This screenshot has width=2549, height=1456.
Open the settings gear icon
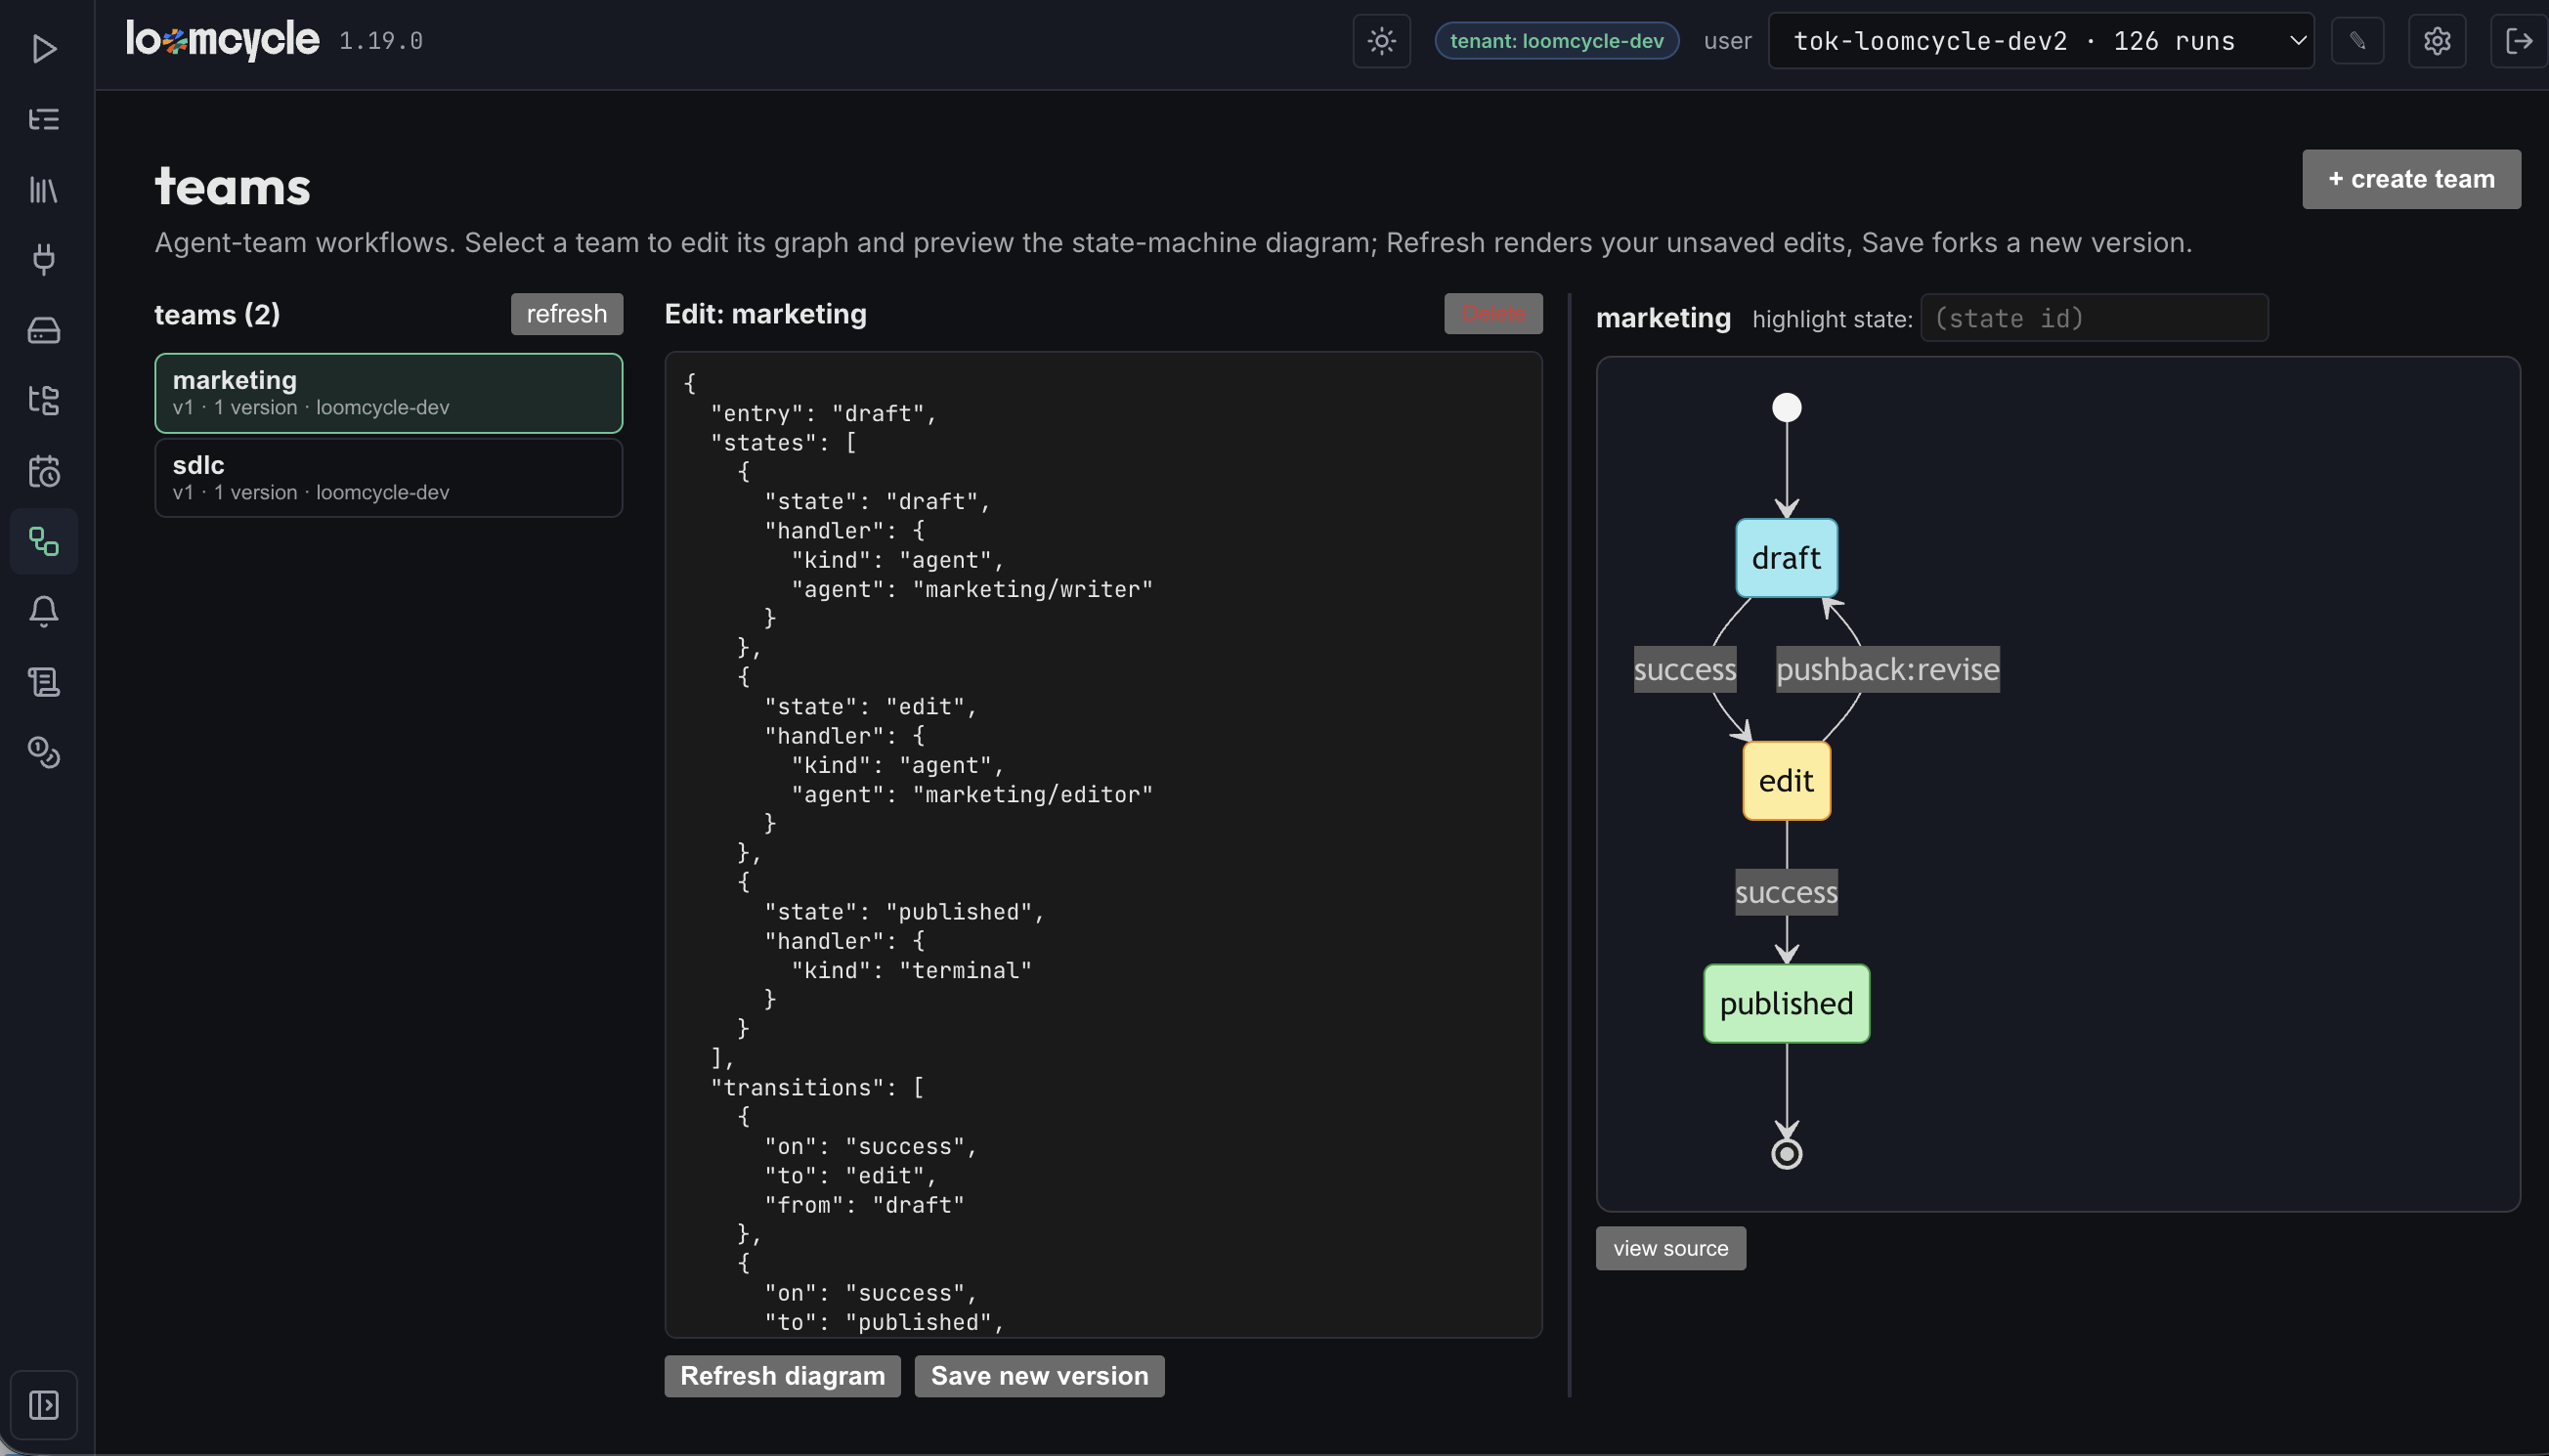coord(2436,41)
